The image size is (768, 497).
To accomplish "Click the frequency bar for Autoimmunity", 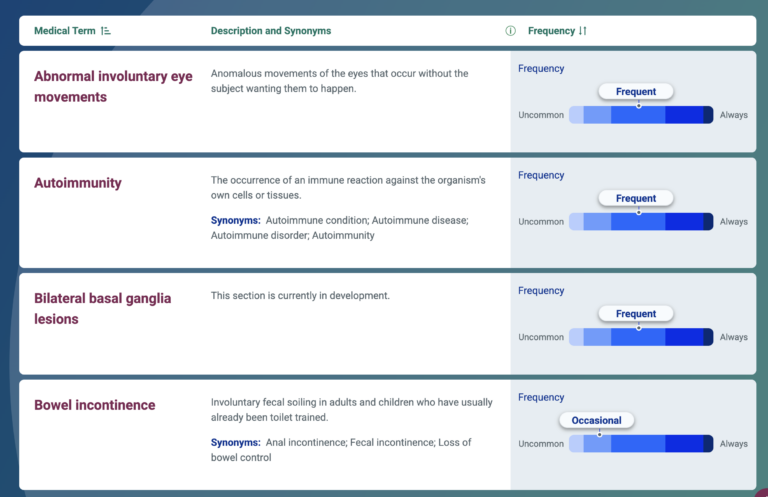I will click(640, 222).
